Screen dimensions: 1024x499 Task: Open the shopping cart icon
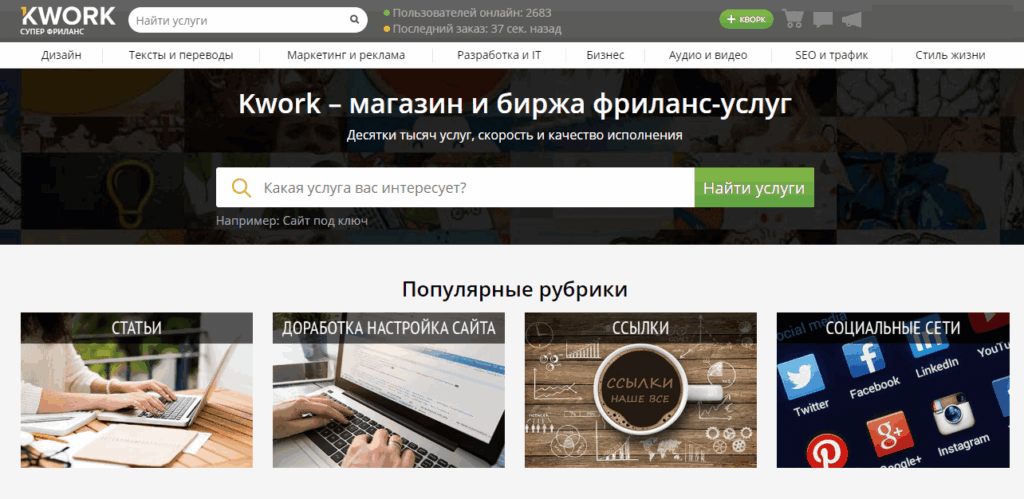click(x=793, y=19)
